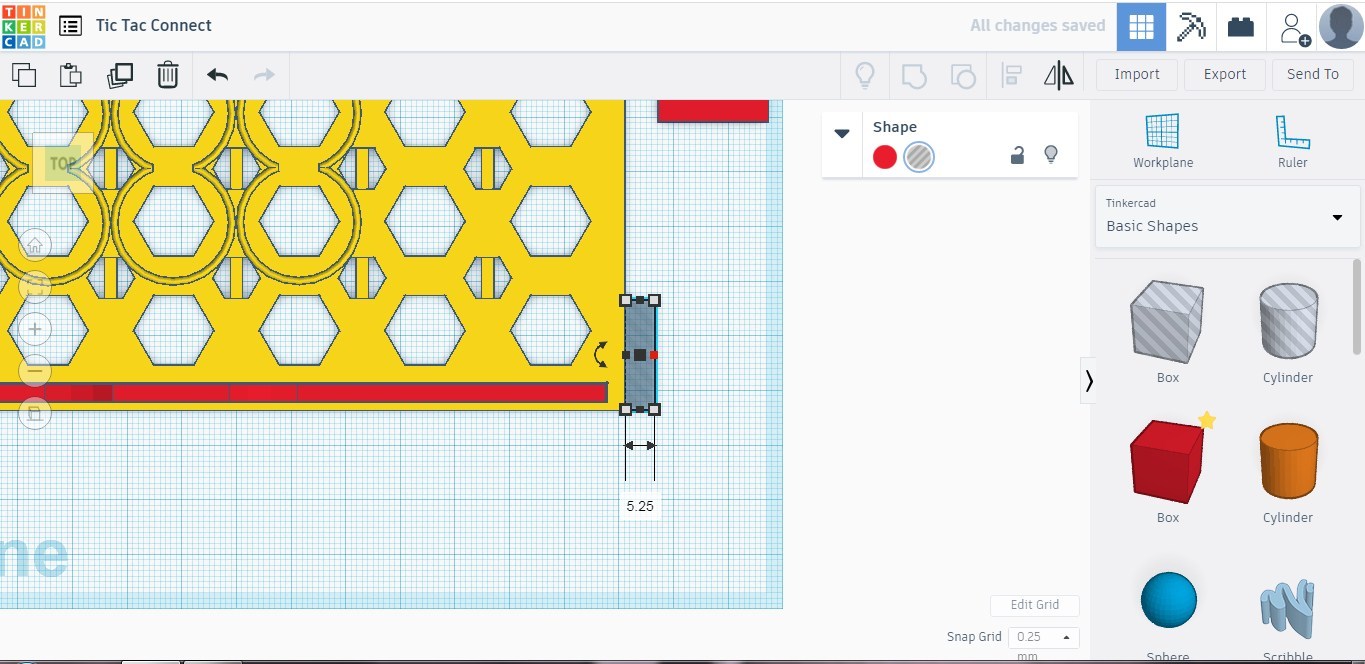Click the Export button

coord(1224,74)
